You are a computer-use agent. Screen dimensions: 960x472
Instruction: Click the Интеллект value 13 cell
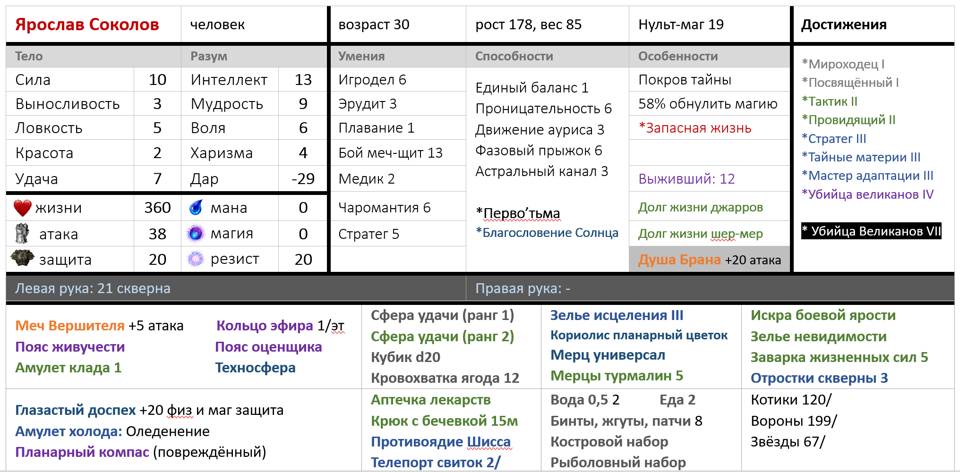click(303, 80)
